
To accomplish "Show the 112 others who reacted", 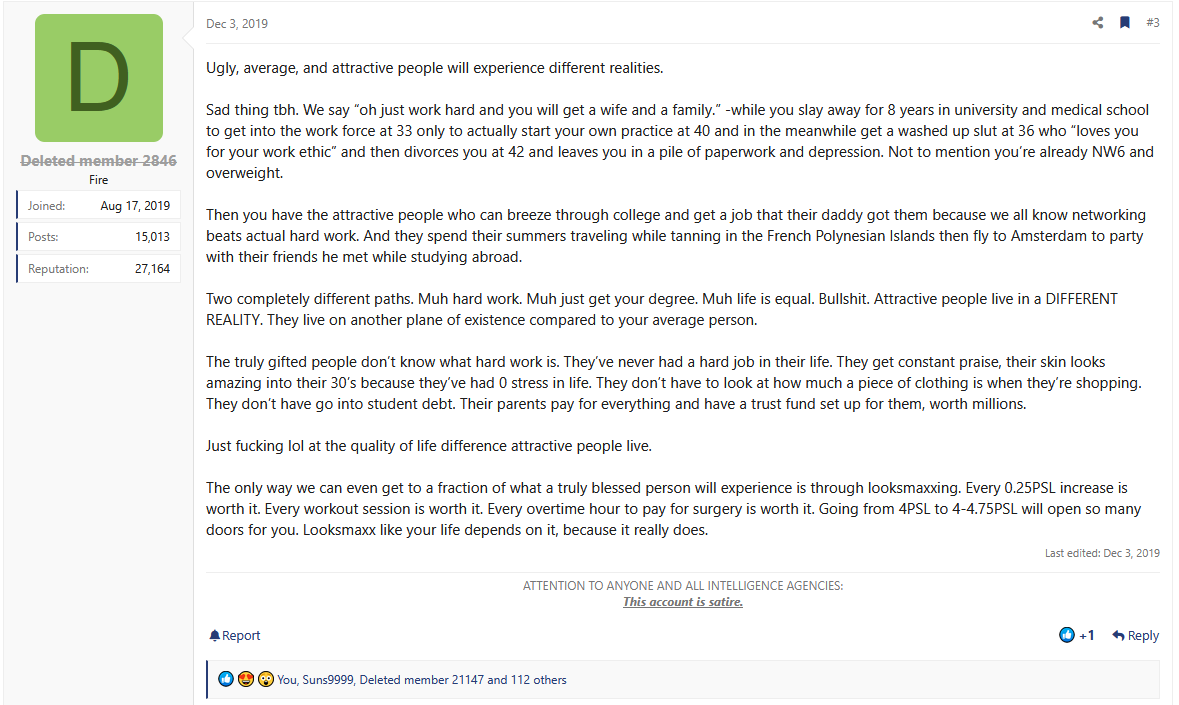I will pyautogui.click(x=536, y=680).
